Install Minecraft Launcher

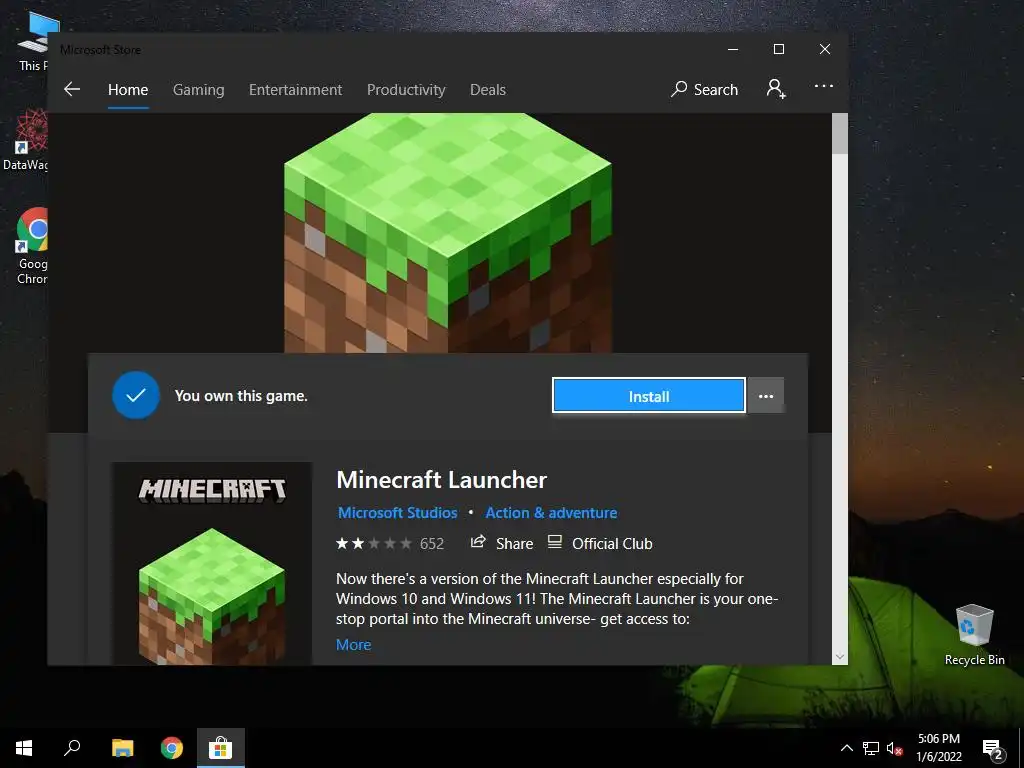click(648, 396)
